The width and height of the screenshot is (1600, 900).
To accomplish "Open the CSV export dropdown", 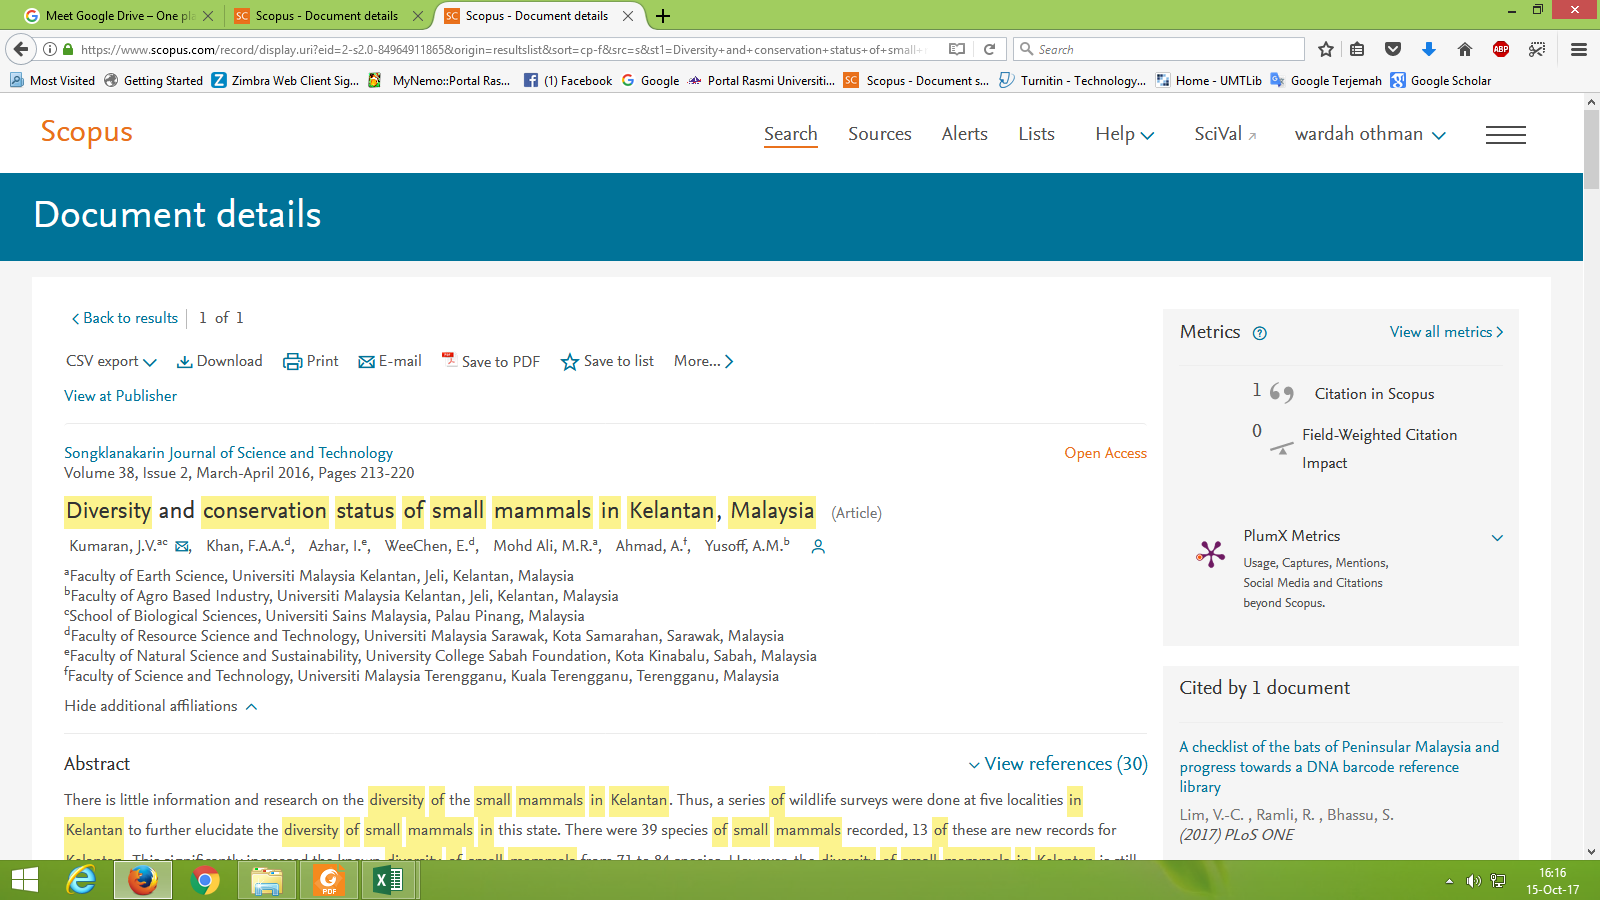I will [x=111, y=362].
